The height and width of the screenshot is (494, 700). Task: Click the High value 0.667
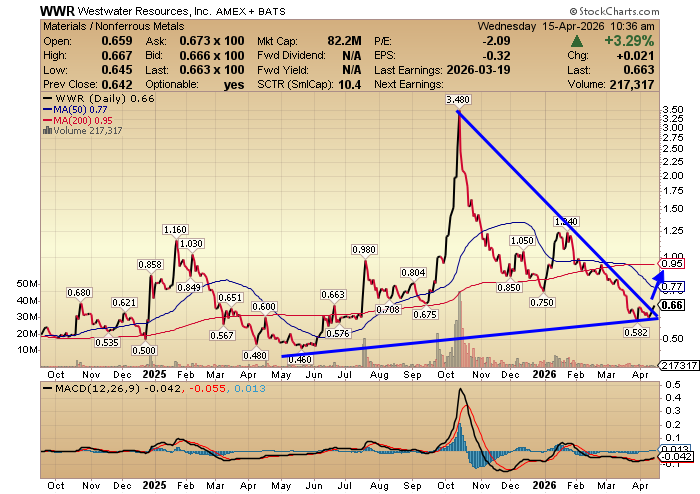117,56
